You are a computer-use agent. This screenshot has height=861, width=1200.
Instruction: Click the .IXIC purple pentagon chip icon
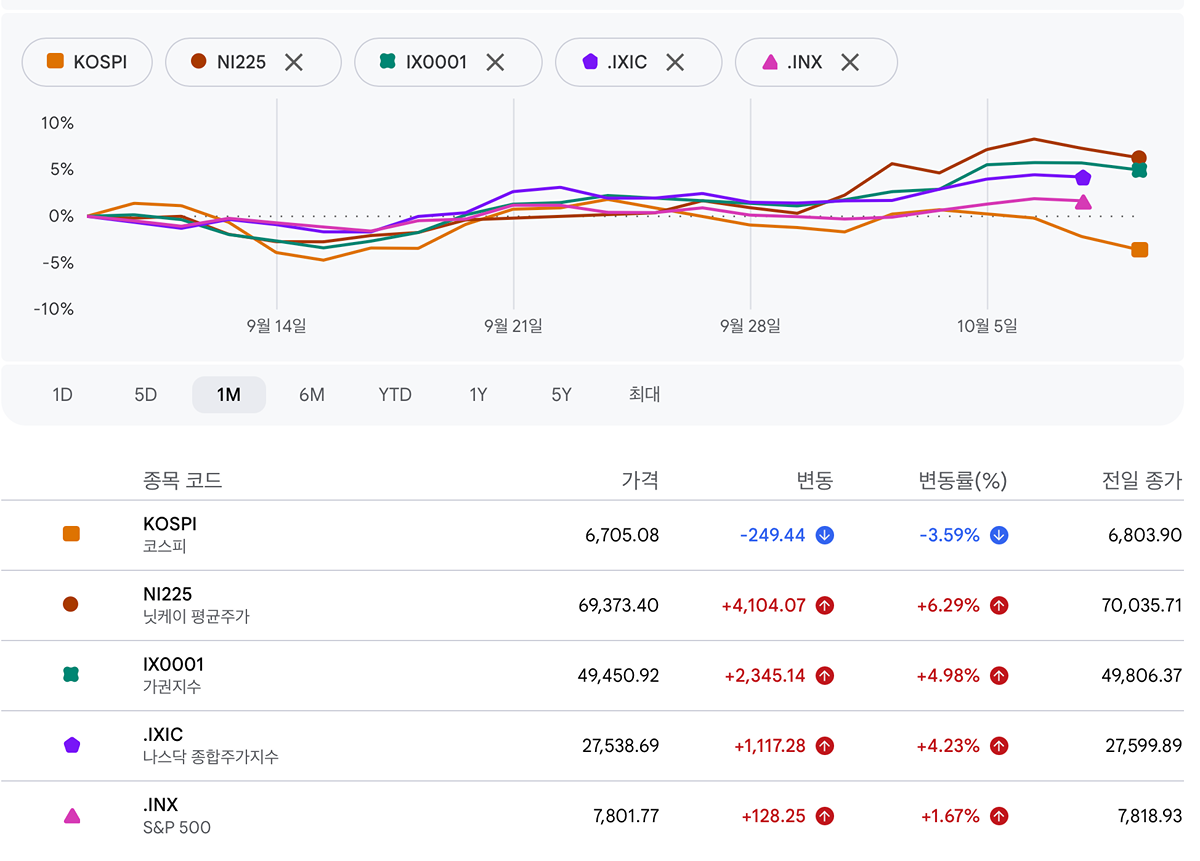[590, 62]
